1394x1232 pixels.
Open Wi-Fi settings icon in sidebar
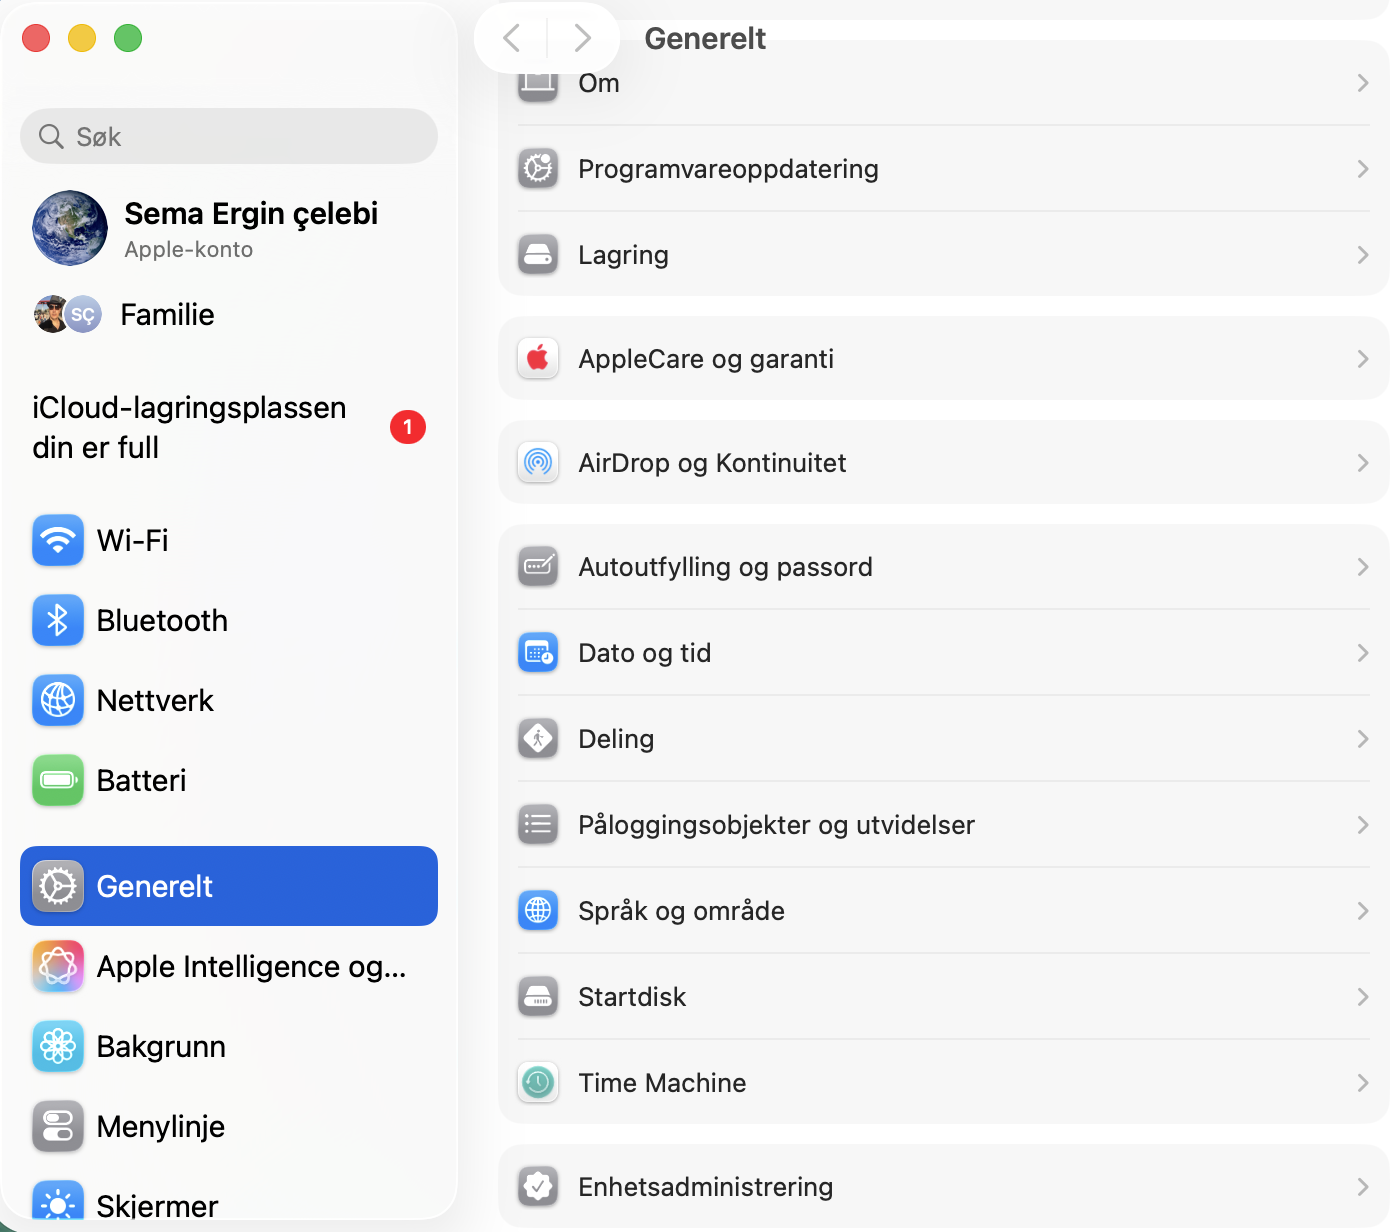(x=58, y=540)
